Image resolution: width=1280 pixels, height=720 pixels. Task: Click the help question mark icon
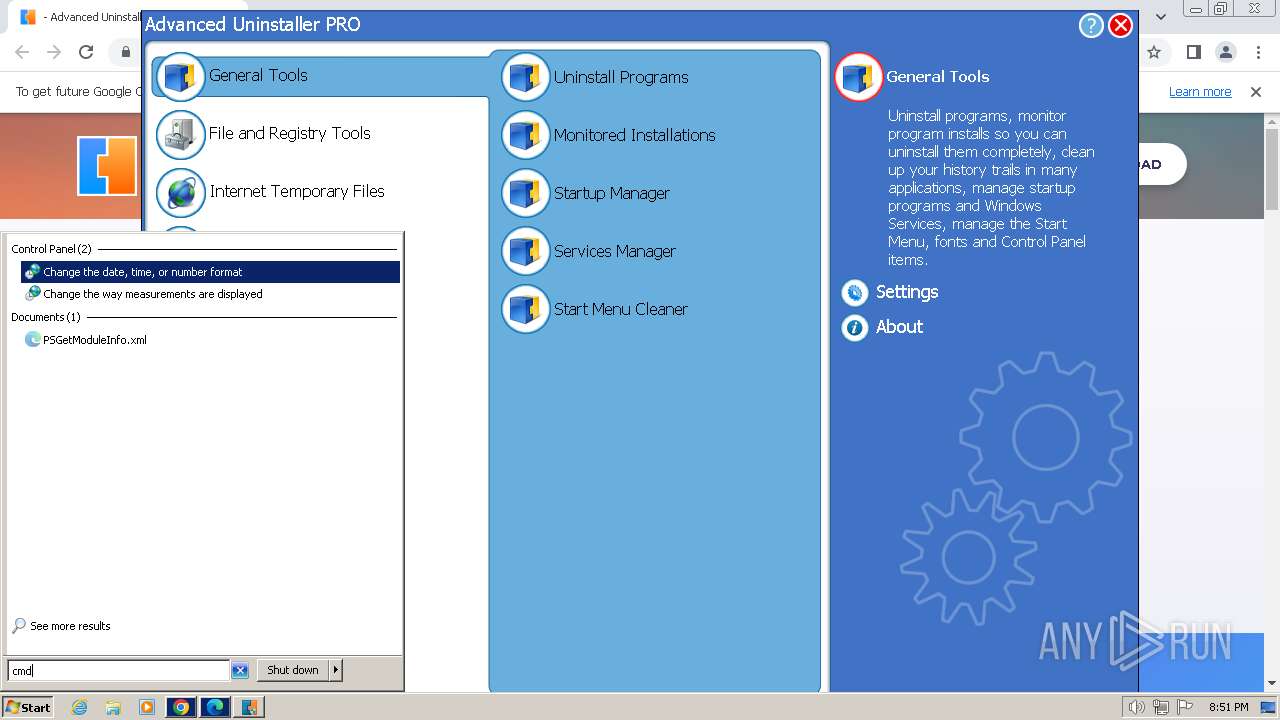point(1090,25)
